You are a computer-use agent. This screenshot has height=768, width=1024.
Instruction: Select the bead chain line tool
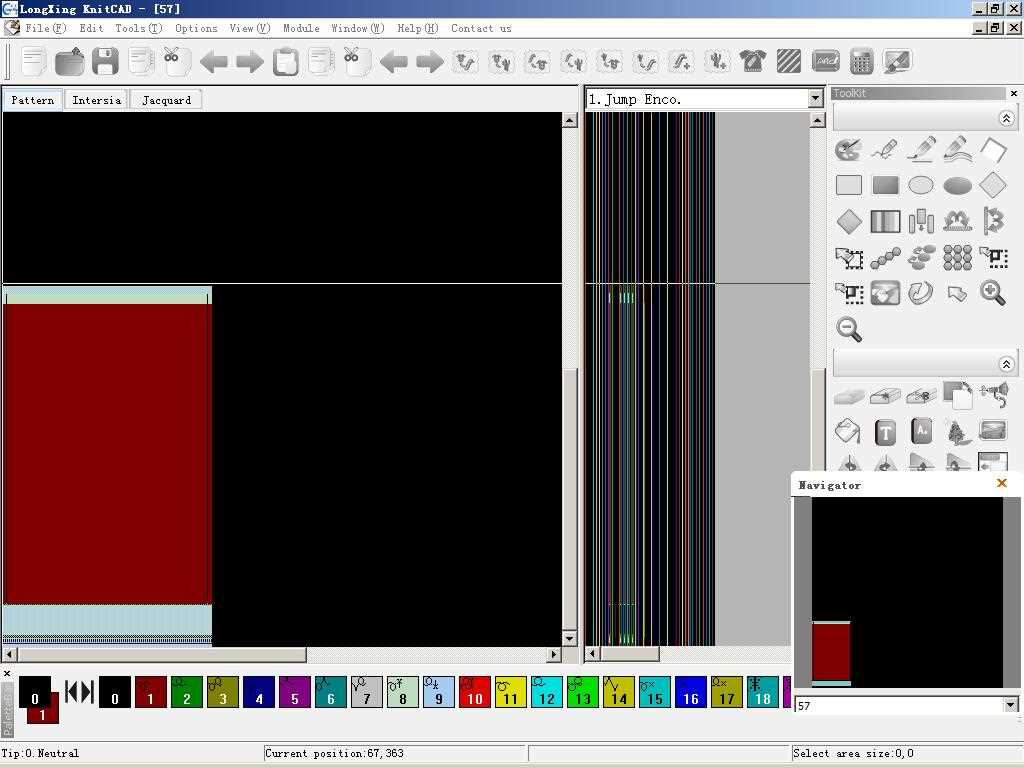[886, 257]
